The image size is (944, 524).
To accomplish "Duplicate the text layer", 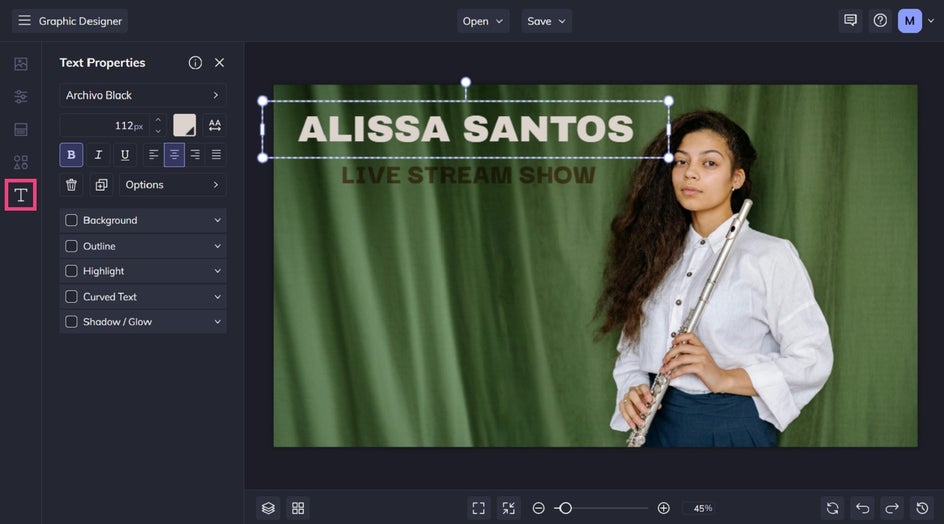I will tap(101, 185).
